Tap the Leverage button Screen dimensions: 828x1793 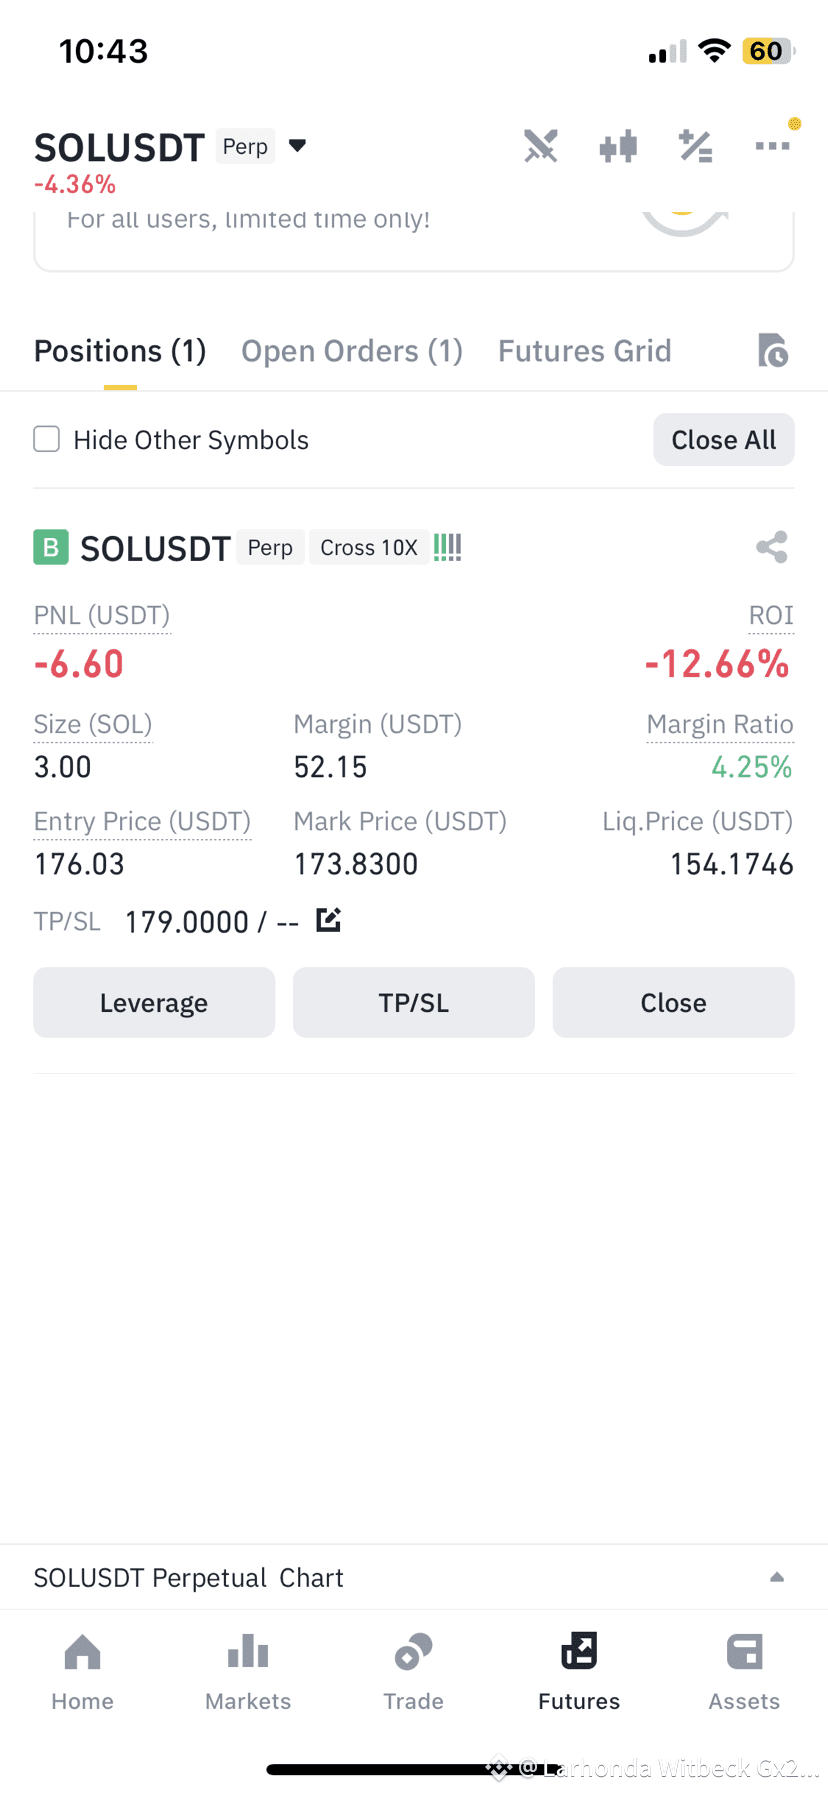(154, 1002)
